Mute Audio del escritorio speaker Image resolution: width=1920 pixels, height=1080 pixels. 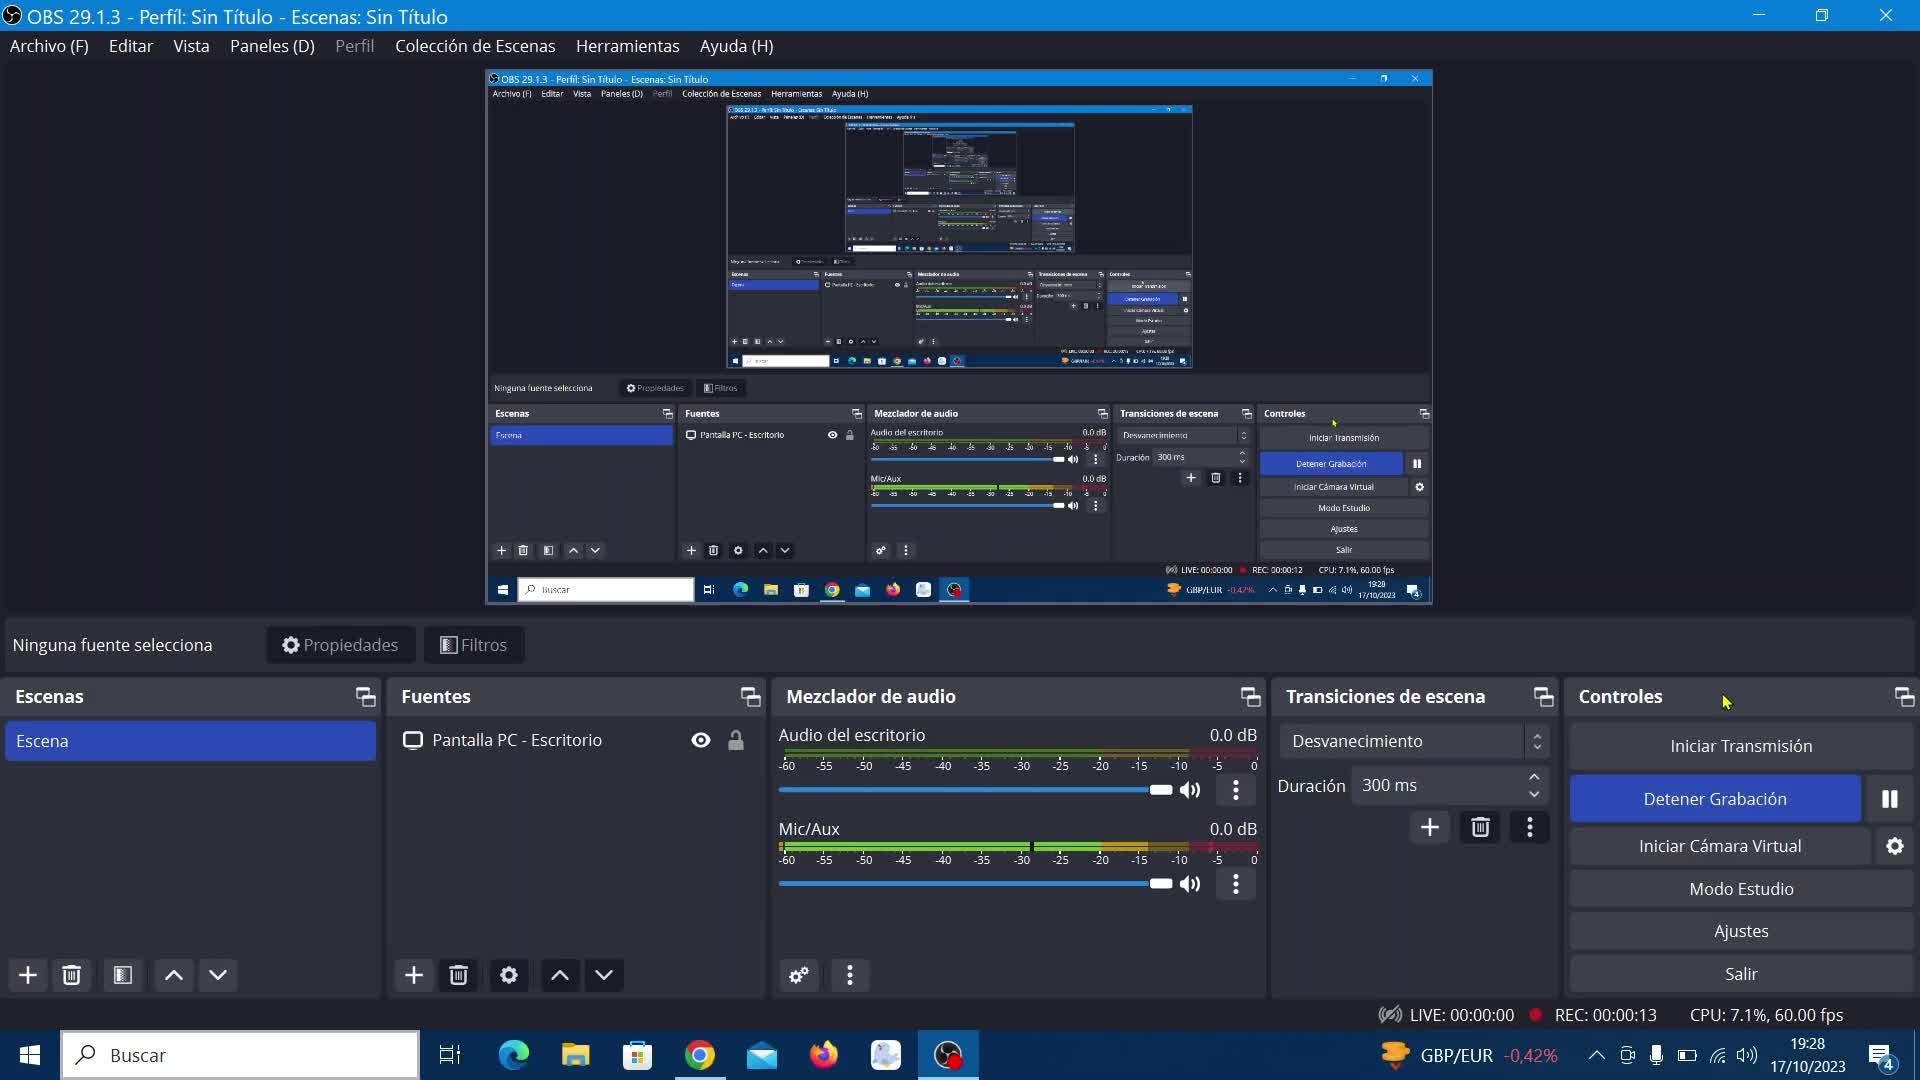pyautogui.click(x=1190, y=790)
